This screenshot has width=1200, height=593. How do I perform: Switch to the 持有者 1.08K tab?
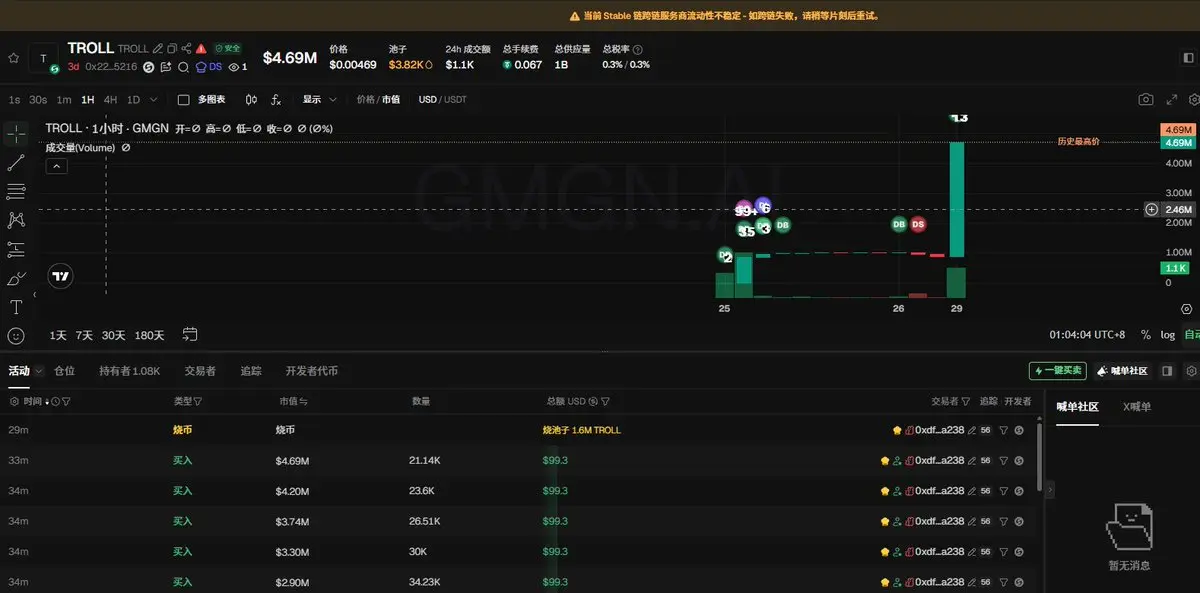(x=129, y=371)
